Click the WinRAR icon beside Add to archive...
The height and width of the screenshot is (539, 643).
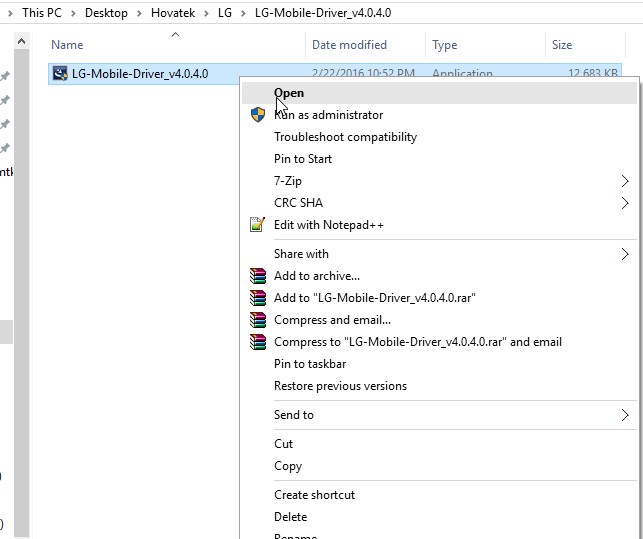click(x=258, y=276)
